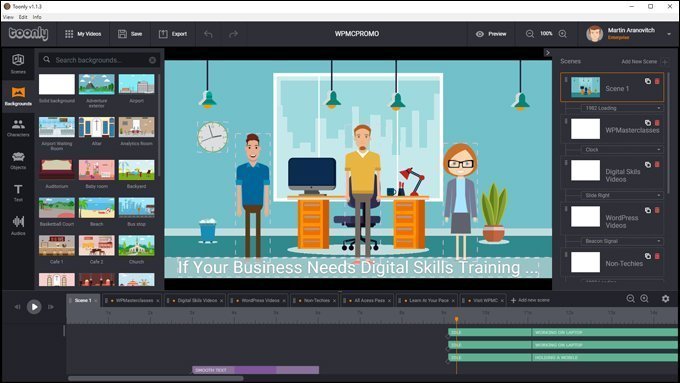
Task: Export the video
Action: [173, 34]
